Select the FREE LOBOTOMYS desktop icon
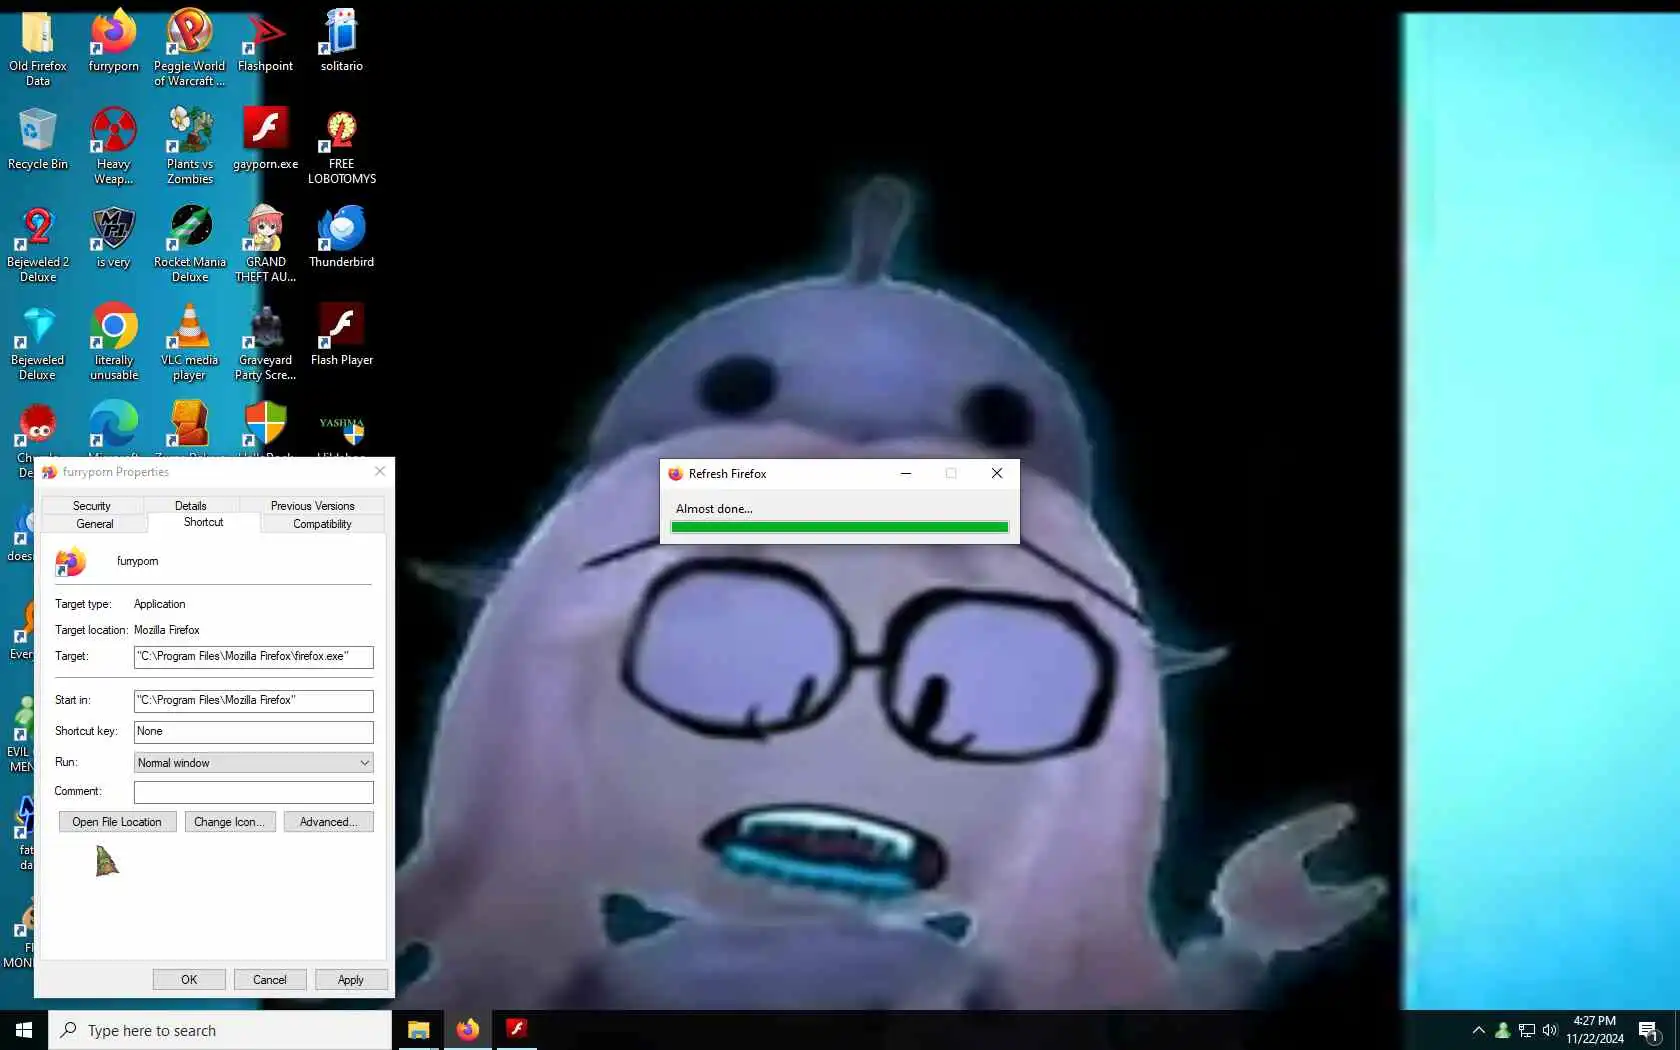 341,130
